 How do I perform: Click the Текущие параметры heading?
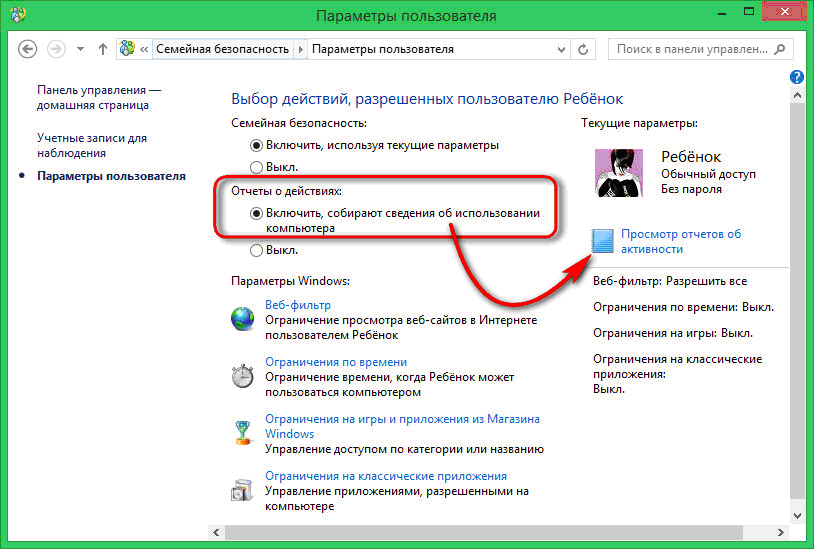pos(639,123)
